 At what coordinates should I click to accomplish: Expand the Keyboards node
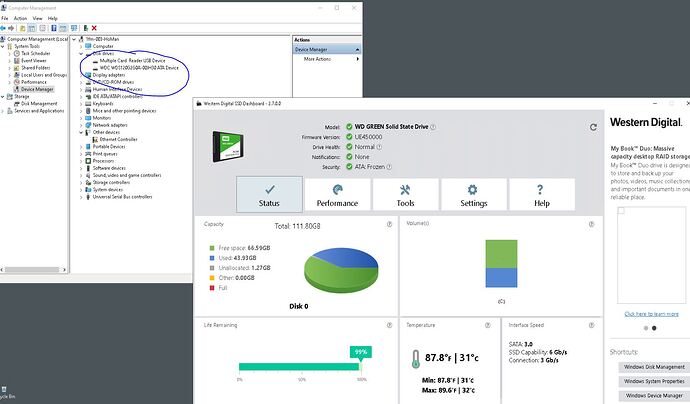pos(81,104)
